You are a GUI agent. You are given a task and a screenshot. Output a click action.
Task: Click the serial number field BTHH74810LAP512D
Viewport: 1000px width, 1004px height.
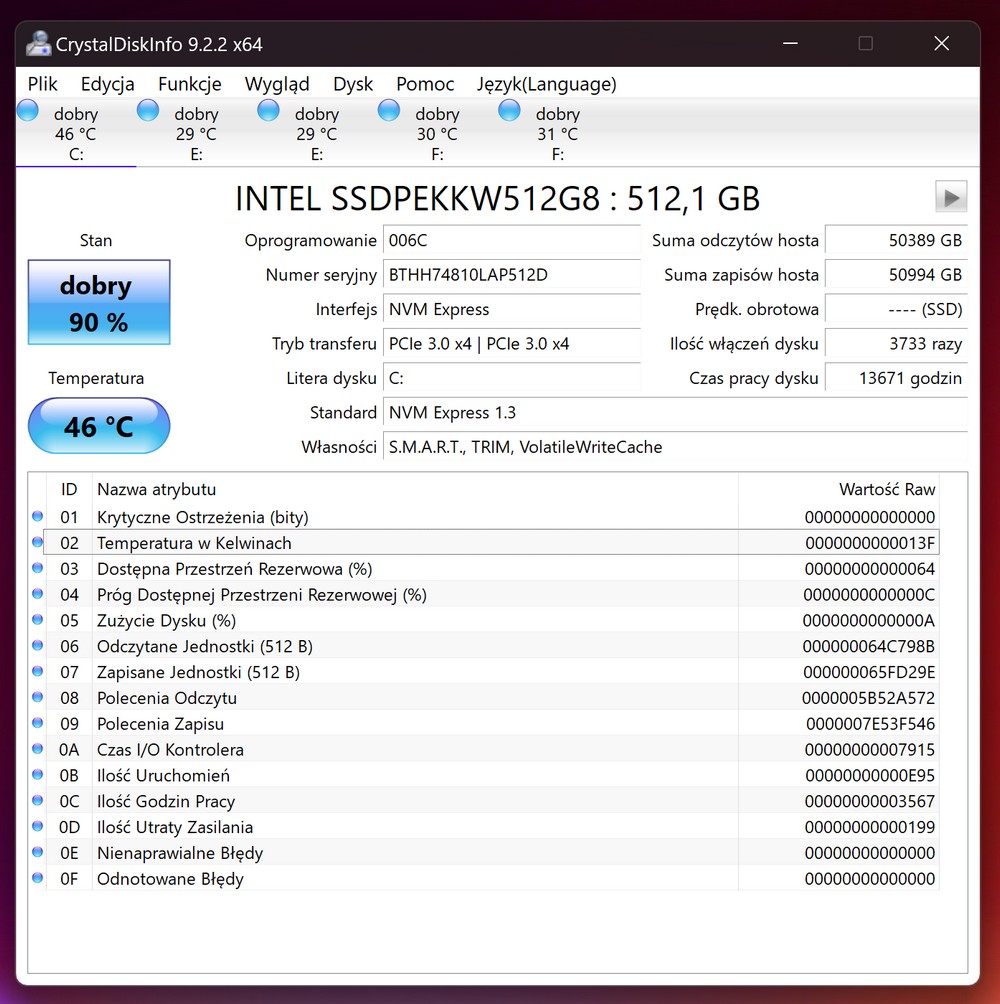(x=512, y=275)
